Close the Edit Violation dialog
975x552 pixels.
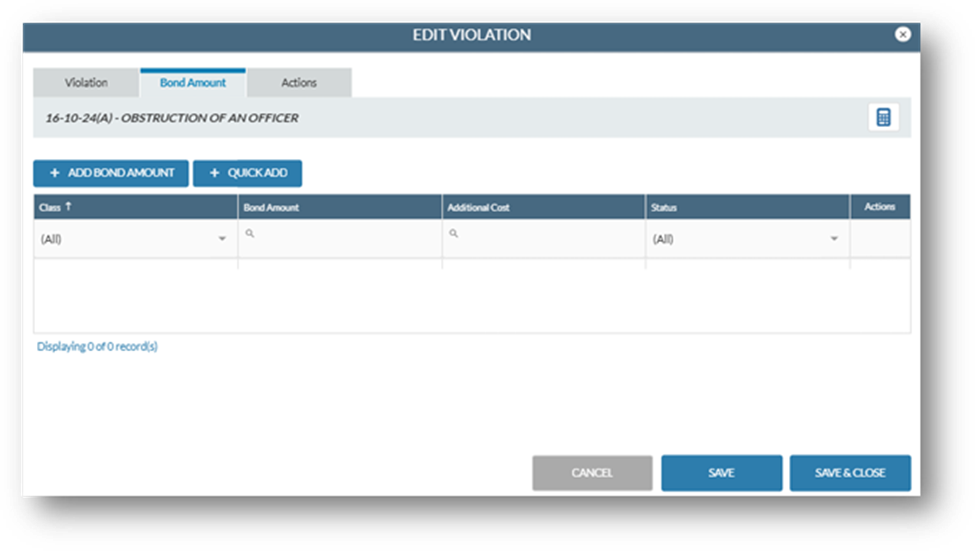(903, 34)
